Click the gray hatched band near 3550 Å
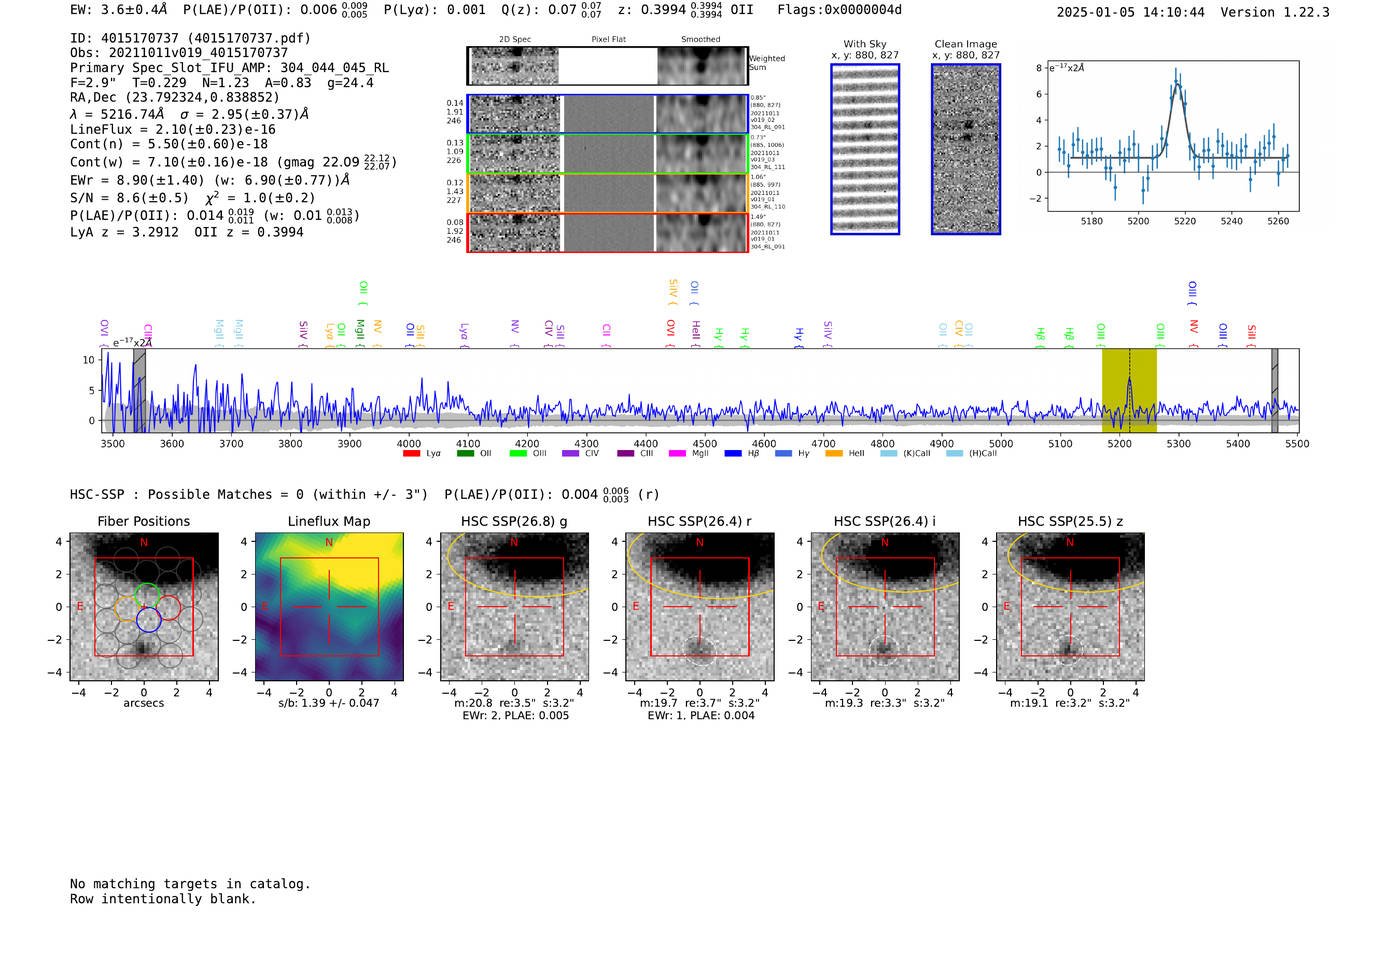1400x953 pixels. [140, 390]
